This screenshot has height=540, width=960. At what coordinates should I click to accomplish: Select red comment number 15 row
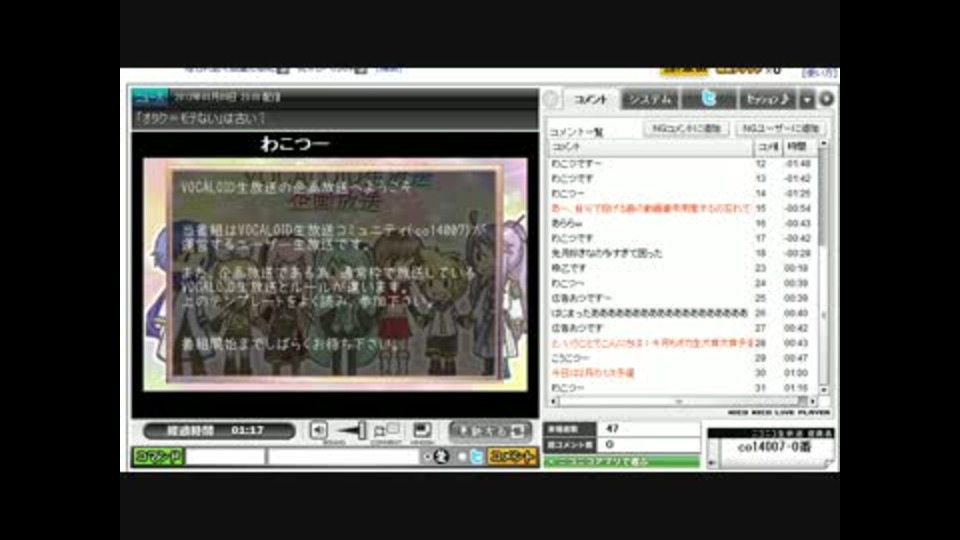pyautogui.click(x=682, y=208)
